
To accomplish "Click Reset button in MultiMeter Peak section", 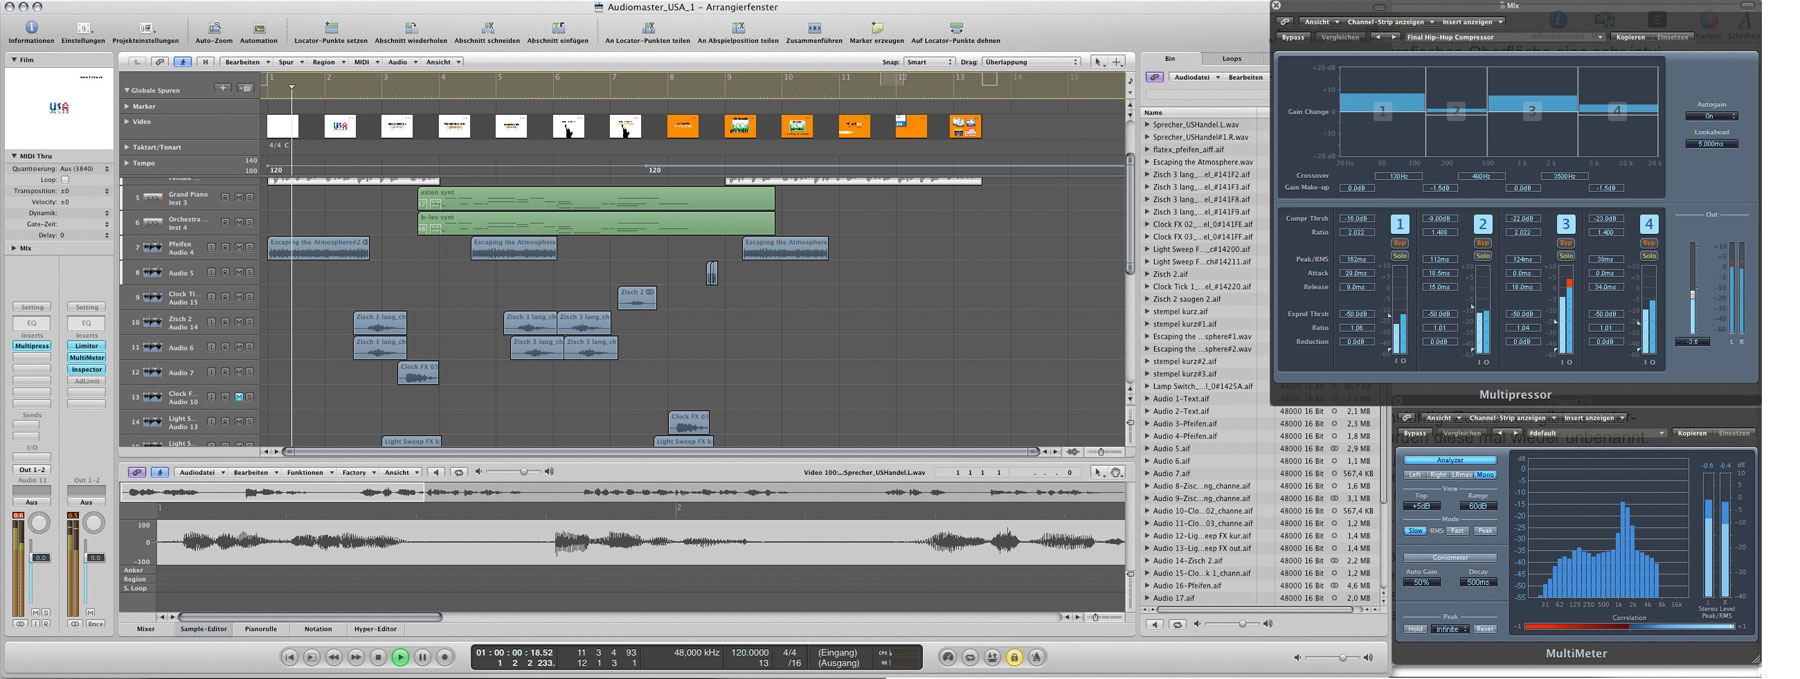I will [1485, 629].
